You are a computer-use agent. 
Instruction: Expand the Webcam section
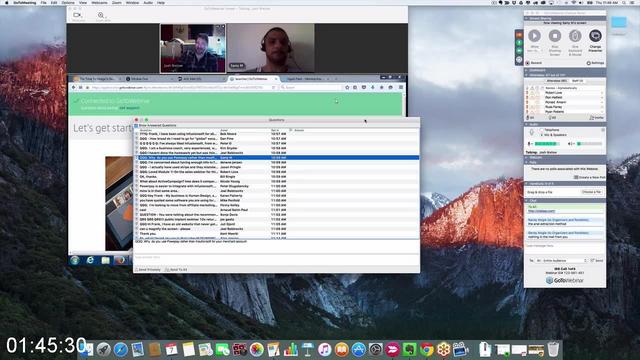527,158
